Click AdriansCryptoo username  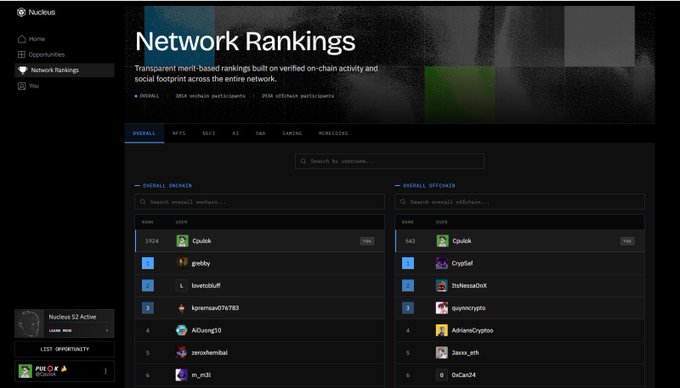coord(472,330)
